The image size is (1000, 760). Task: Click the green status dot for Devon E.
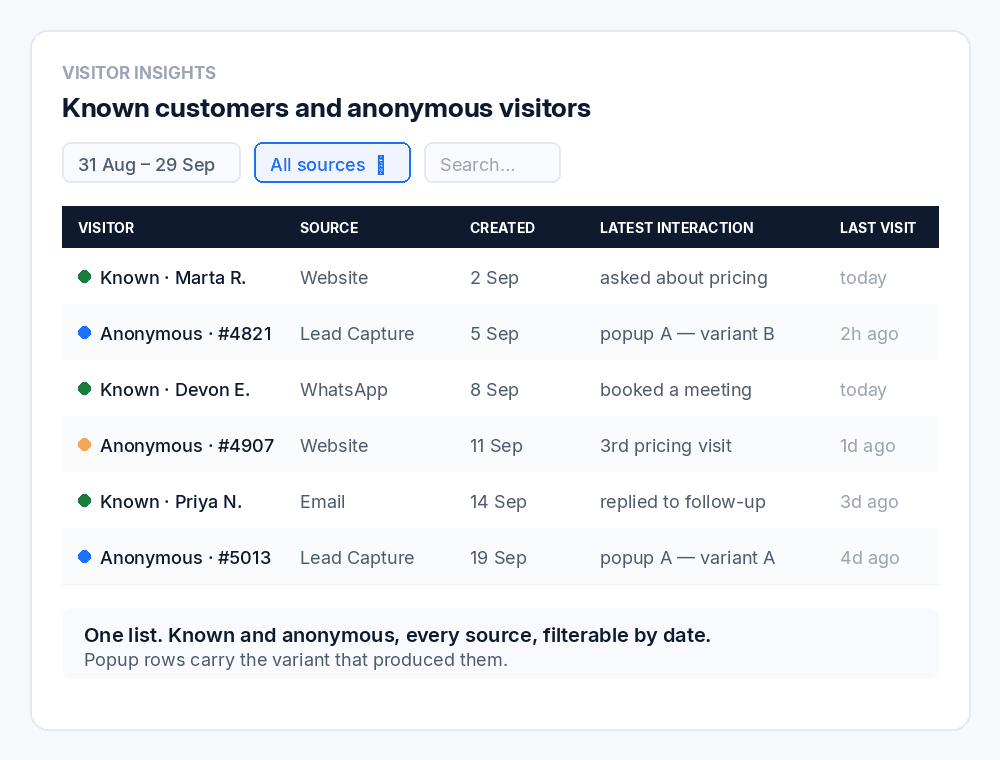tap(84, 389)
